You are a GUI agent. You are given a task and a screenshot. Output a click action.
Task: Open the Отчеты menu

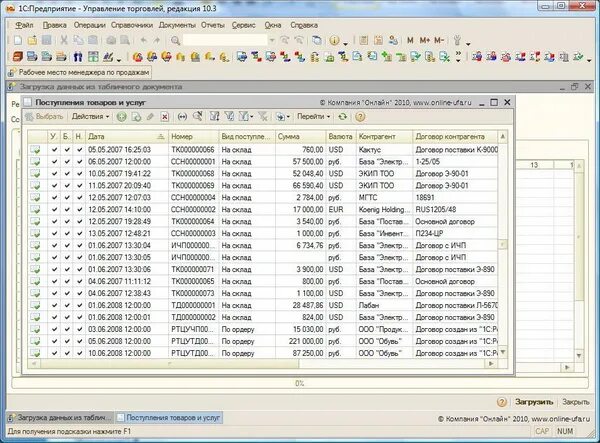(x=213, y=25)
